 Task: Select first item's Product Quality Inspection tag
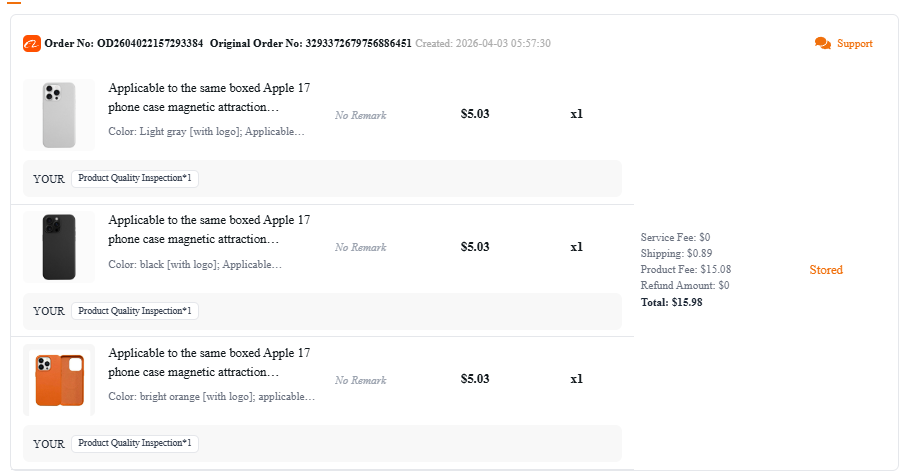point(135,178)
